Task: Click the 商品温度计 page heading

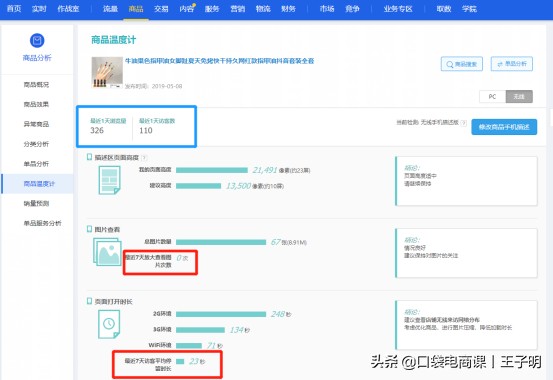Action: point(114,40)
